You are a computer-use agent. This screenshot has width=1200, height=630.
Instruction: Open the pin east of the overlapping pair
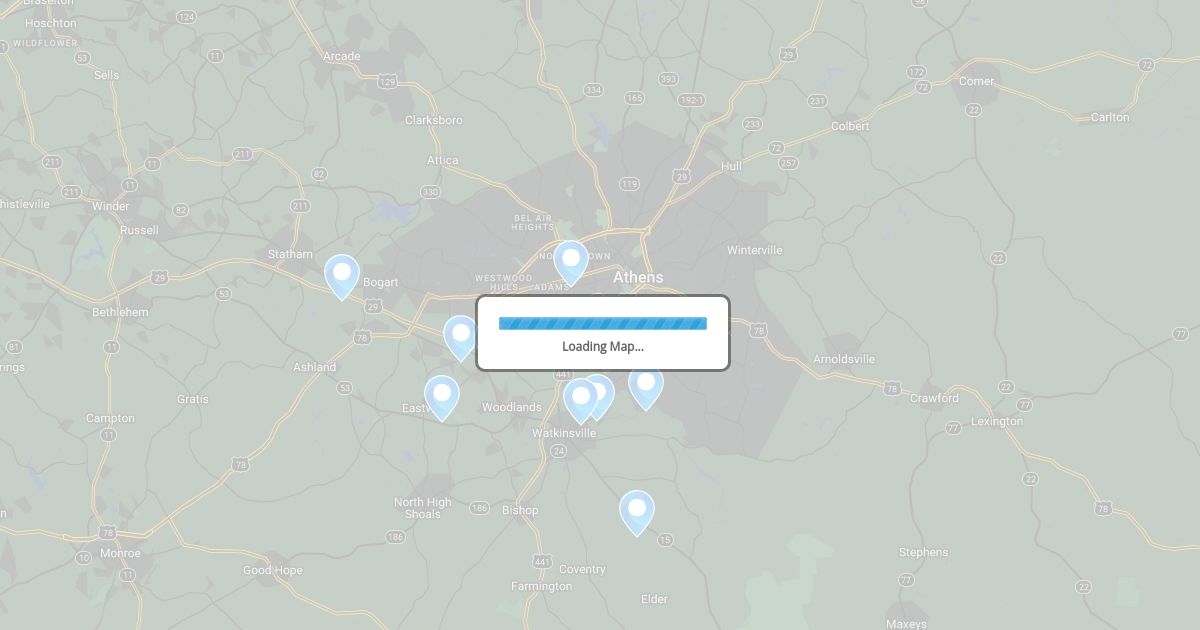646,387
